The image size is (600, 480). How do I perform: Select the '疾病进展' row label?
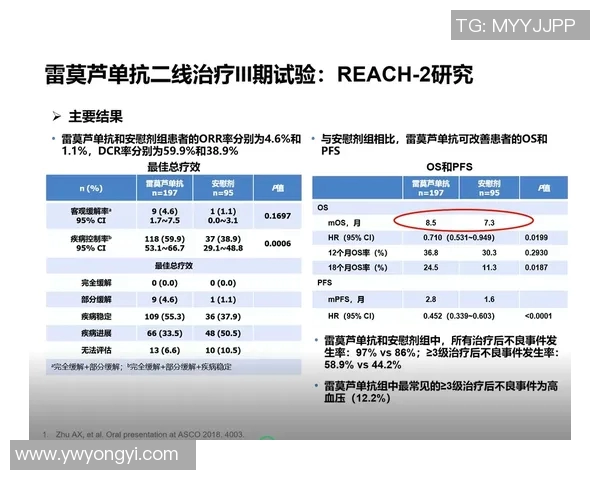(96, 333)
